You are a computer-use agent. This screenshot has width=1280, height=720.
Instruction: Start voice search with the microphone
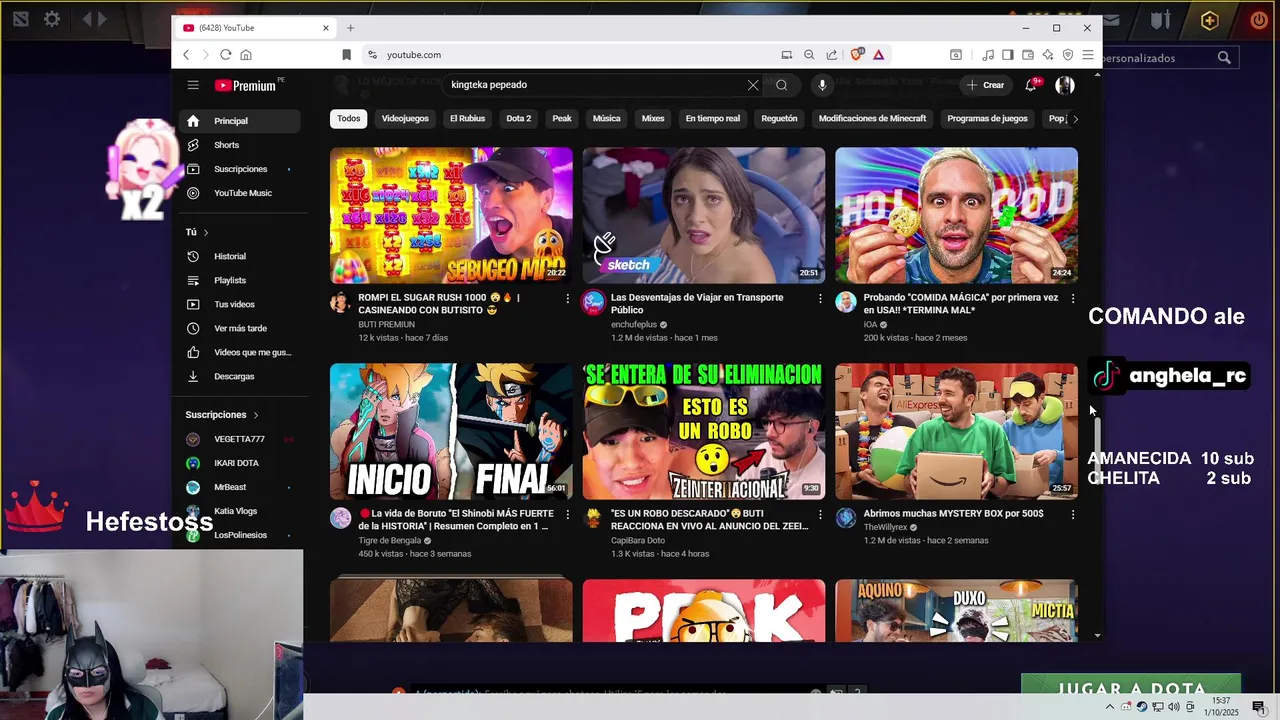822,85
